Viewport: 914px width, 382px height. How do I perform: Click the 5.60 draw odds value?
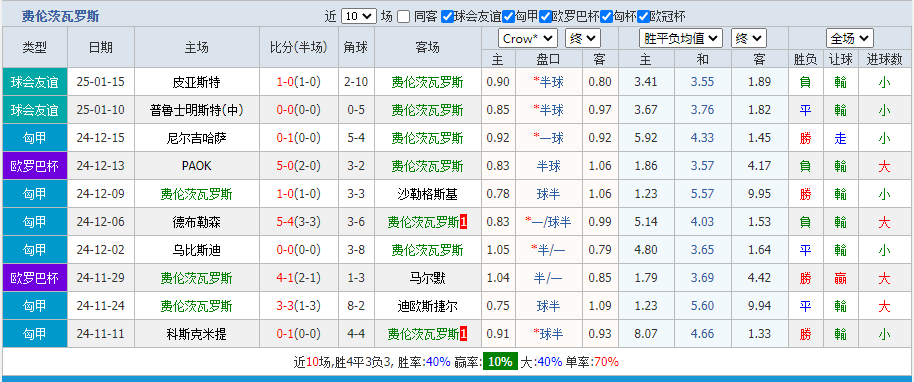(702, 306)
